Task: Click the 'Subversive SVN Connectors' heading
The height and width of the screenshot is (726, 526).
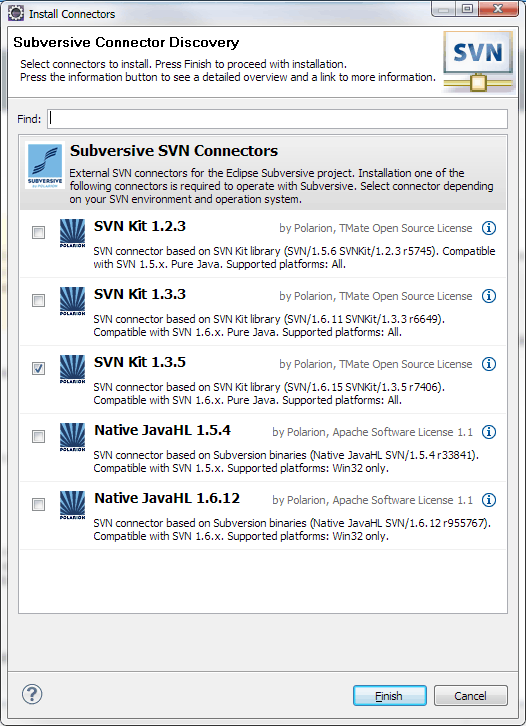Action: point(174,150)
